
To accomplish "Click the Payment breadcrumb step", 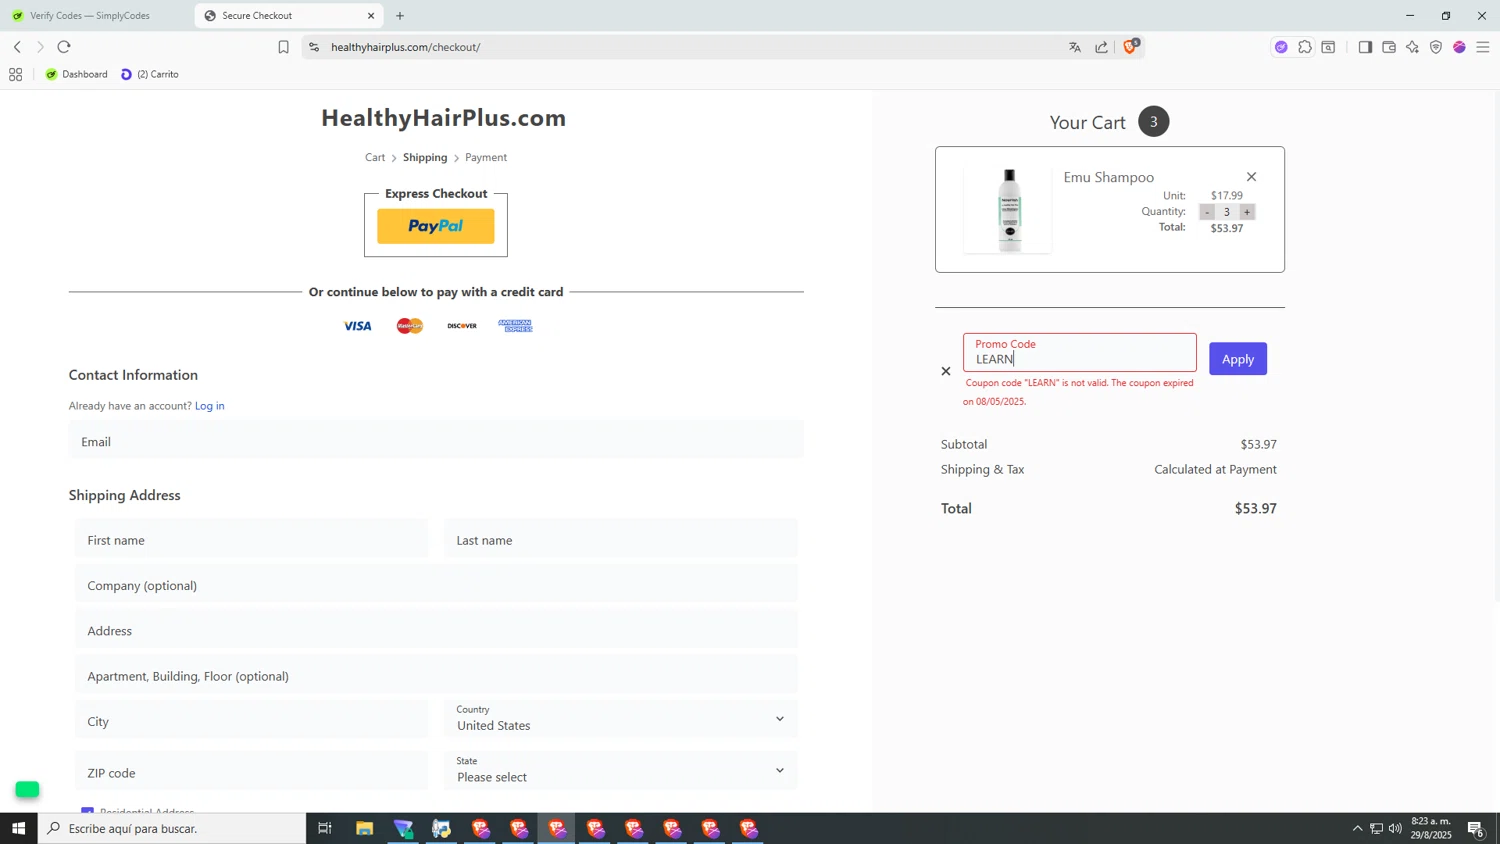I will click(x=486, y=157).
